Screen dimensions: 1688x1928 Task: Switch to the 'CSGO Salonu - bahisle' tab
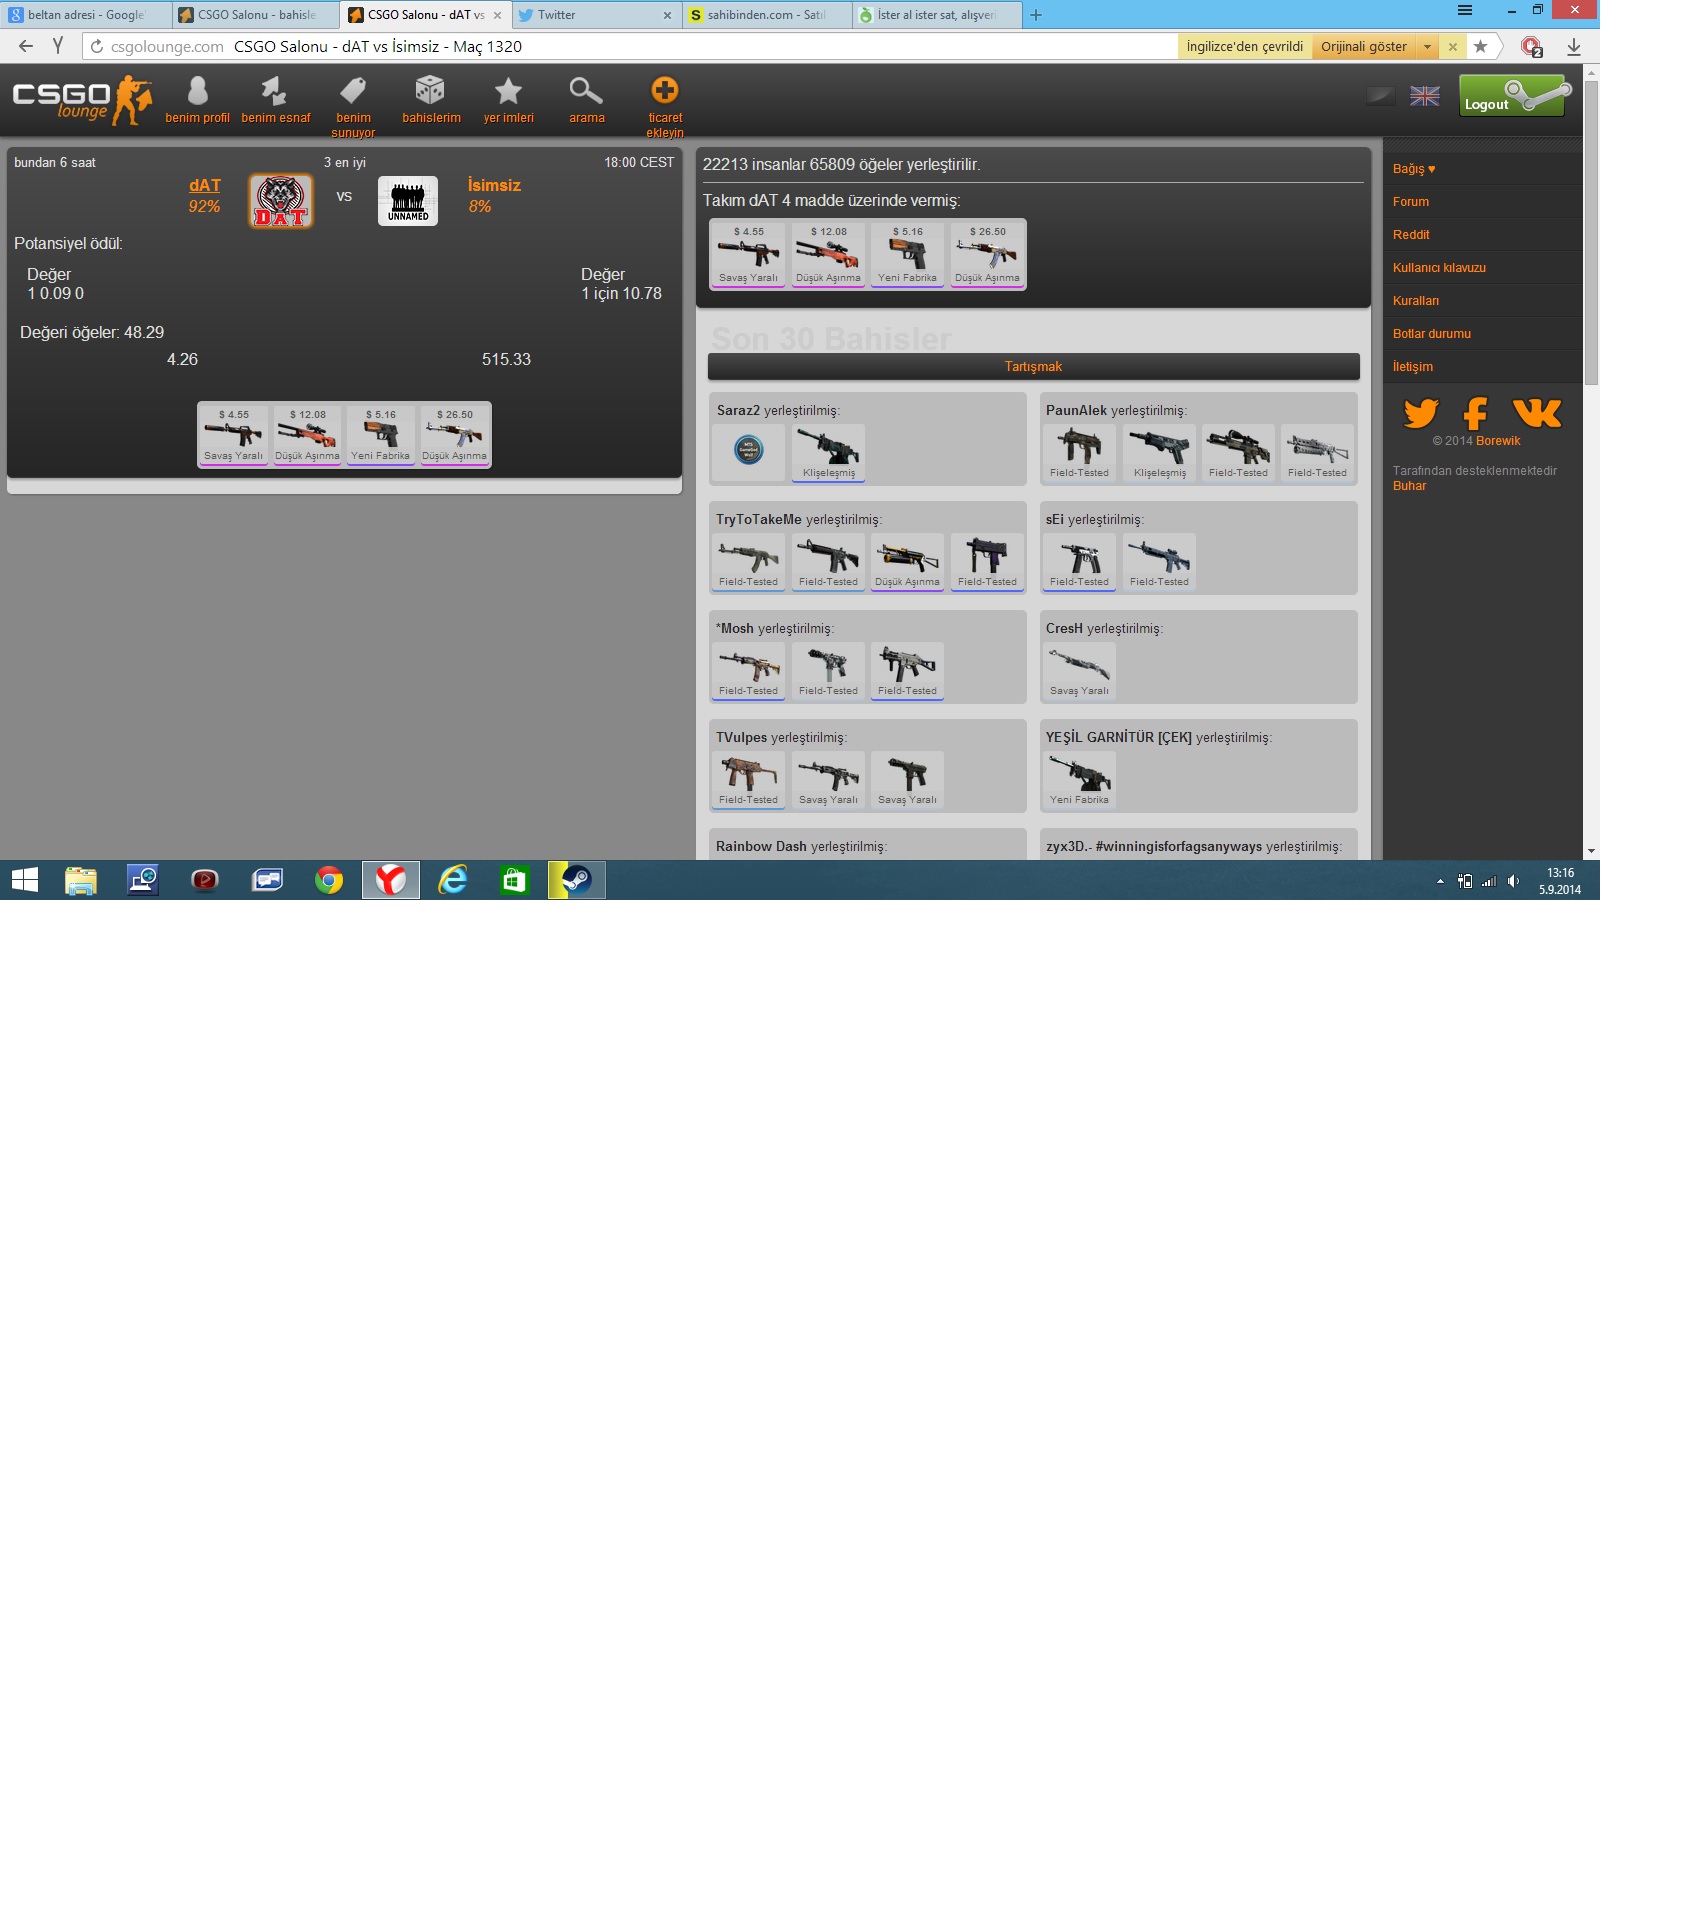(256, 15)
